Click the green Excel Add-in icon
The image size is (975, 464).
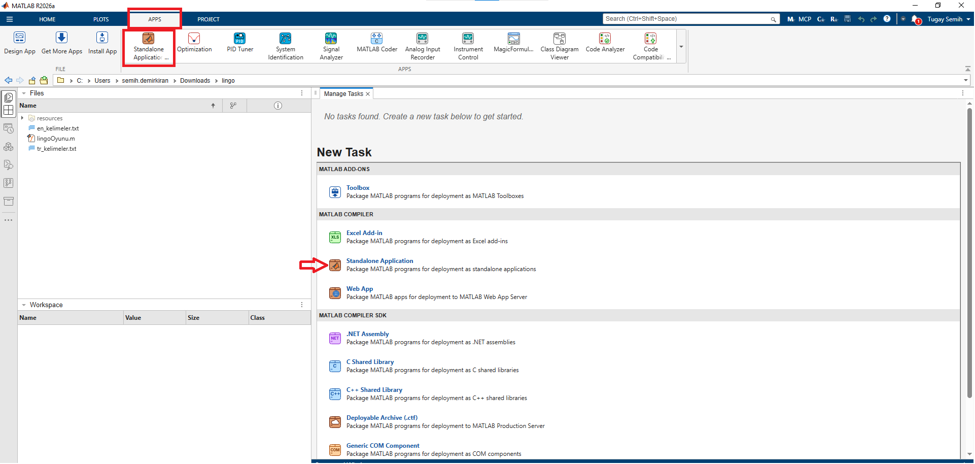tap(335, 238)
